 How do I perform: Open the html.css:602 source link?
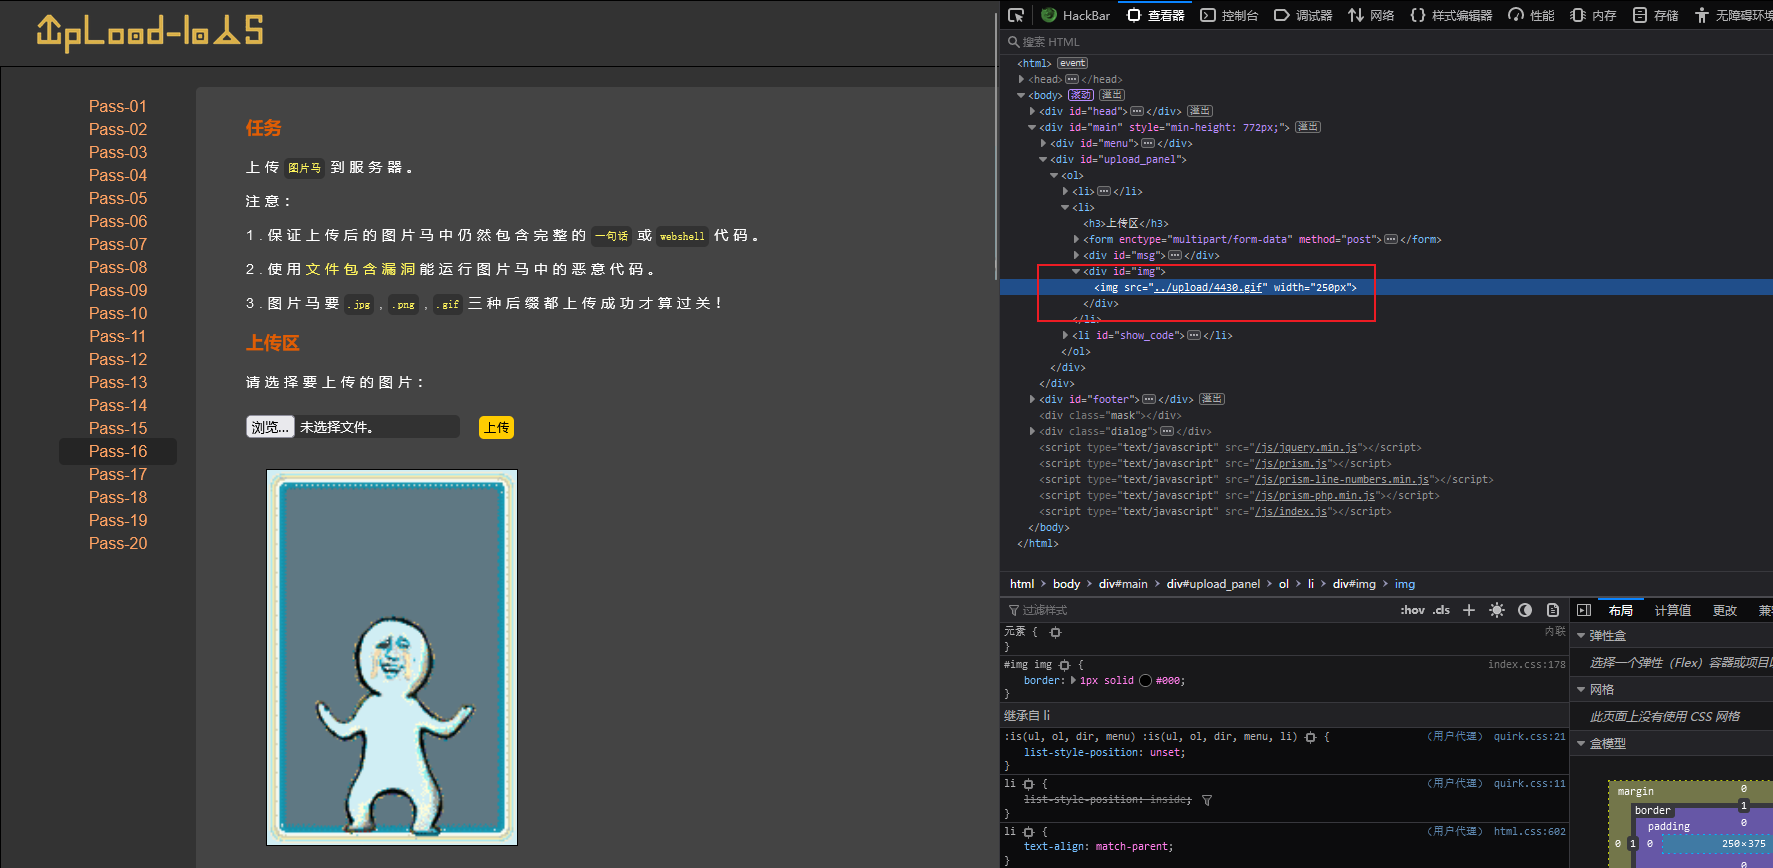coord(1529,831)
